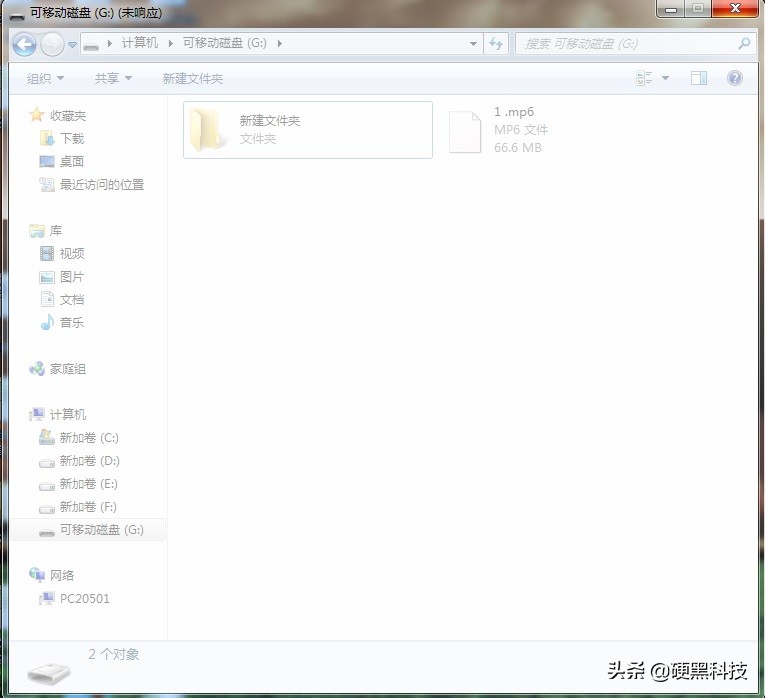Expand the arrow after 可移动磁盘 (G:) breadcrumb
Viewport: 765px width, 698px height.
pyautogui.click(x=280, y=43)
